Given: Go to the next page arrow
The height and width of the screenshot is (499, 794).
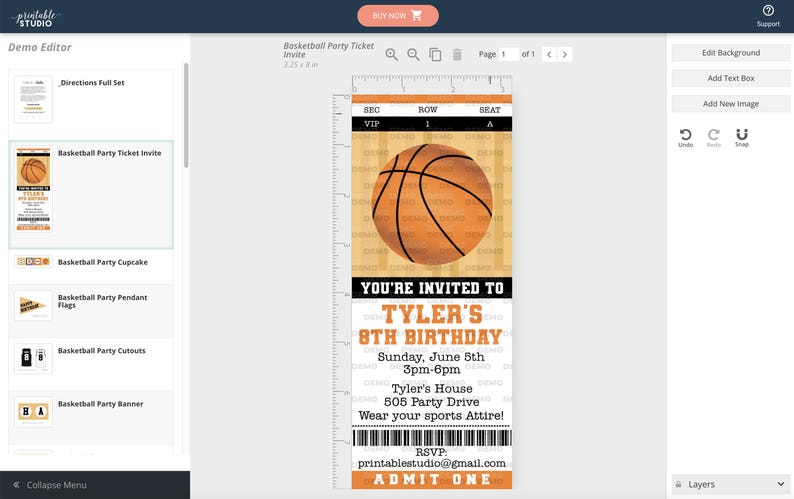Looking at the screenshot, I should point(565,54).
